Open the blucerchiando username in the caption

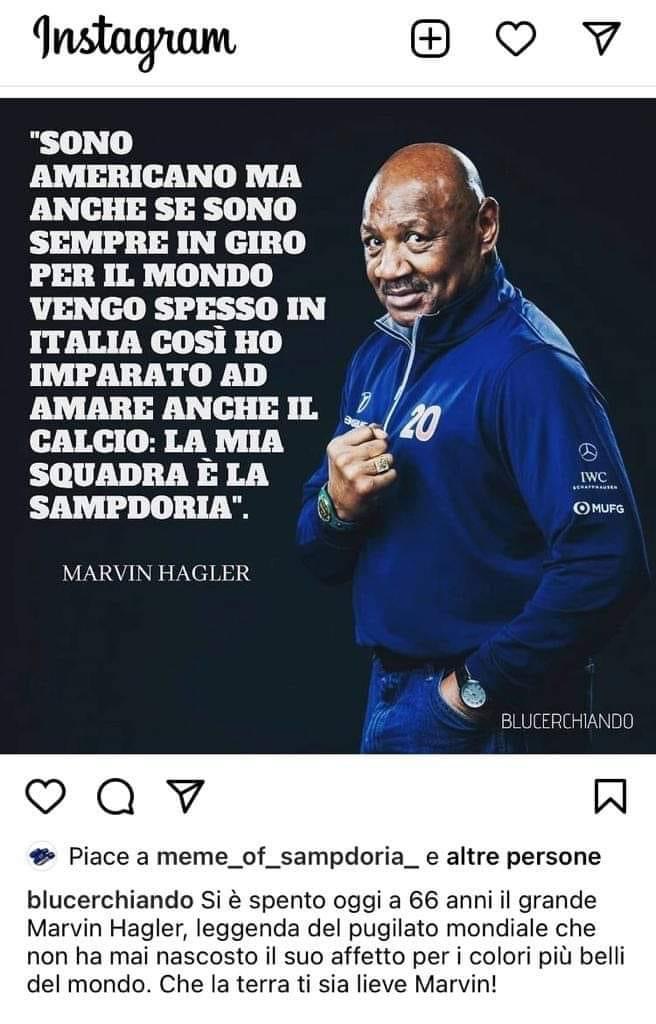pyautogui.click(x=110, y=901)
